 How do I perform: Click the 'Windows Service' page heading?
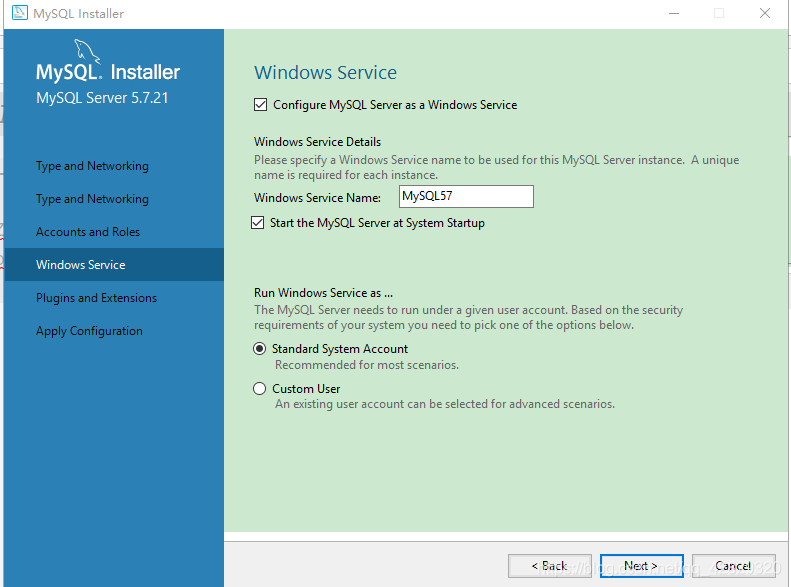(325, 73)
